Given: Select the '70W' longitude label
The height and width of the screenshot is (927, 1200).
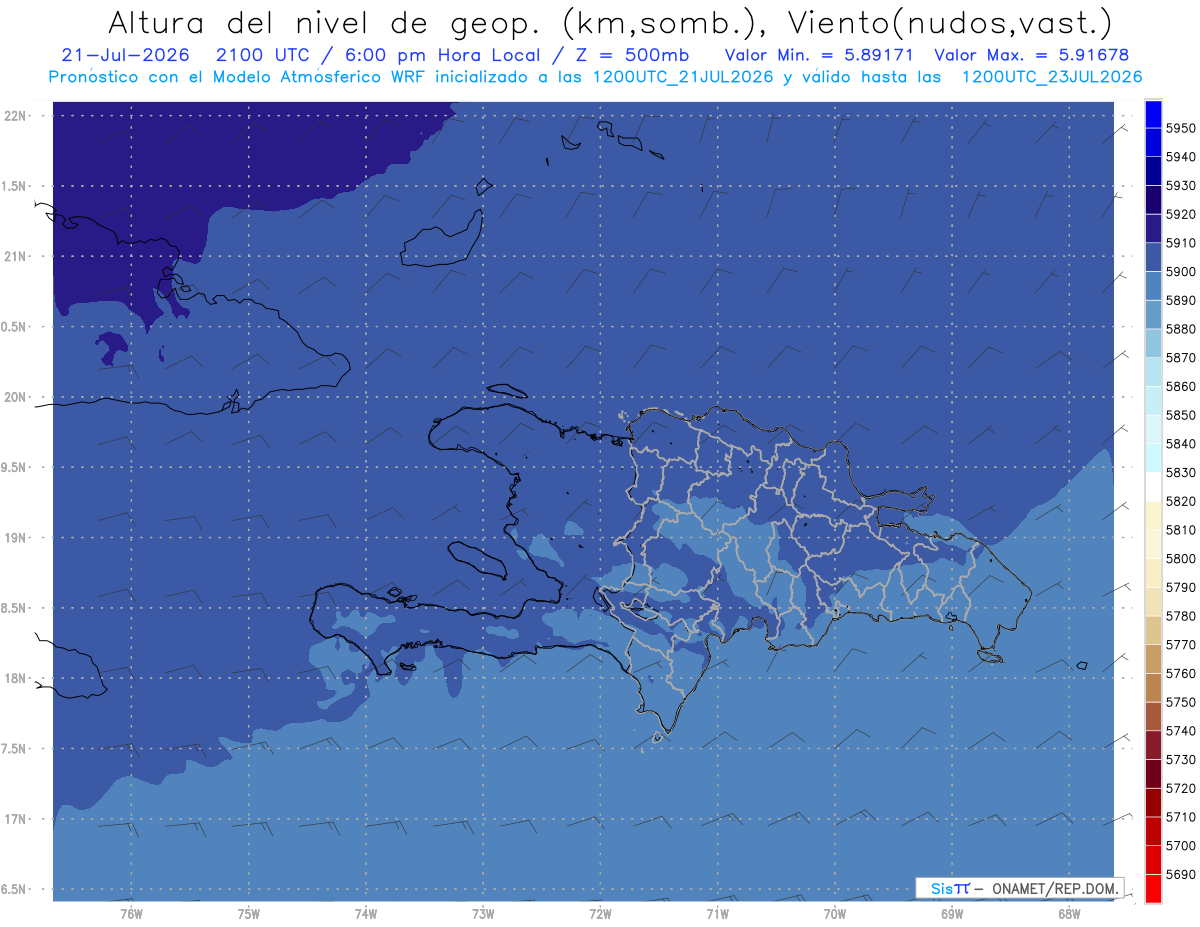Looking at the screenshot, I should click(834, 914).
